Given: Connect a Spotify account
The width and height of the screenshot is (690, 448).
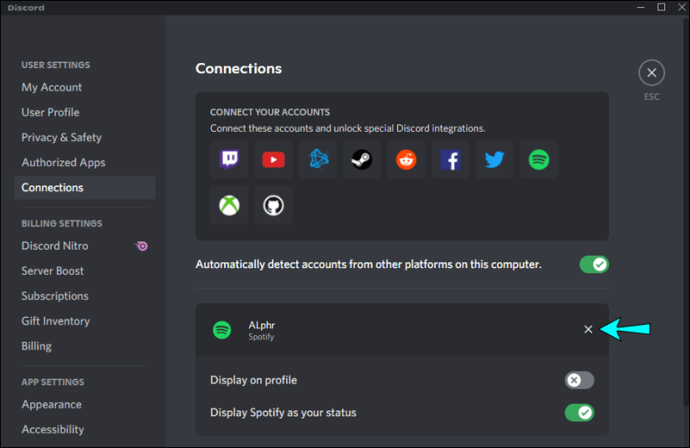Looking at the screenshot, I should pos(538,160).
